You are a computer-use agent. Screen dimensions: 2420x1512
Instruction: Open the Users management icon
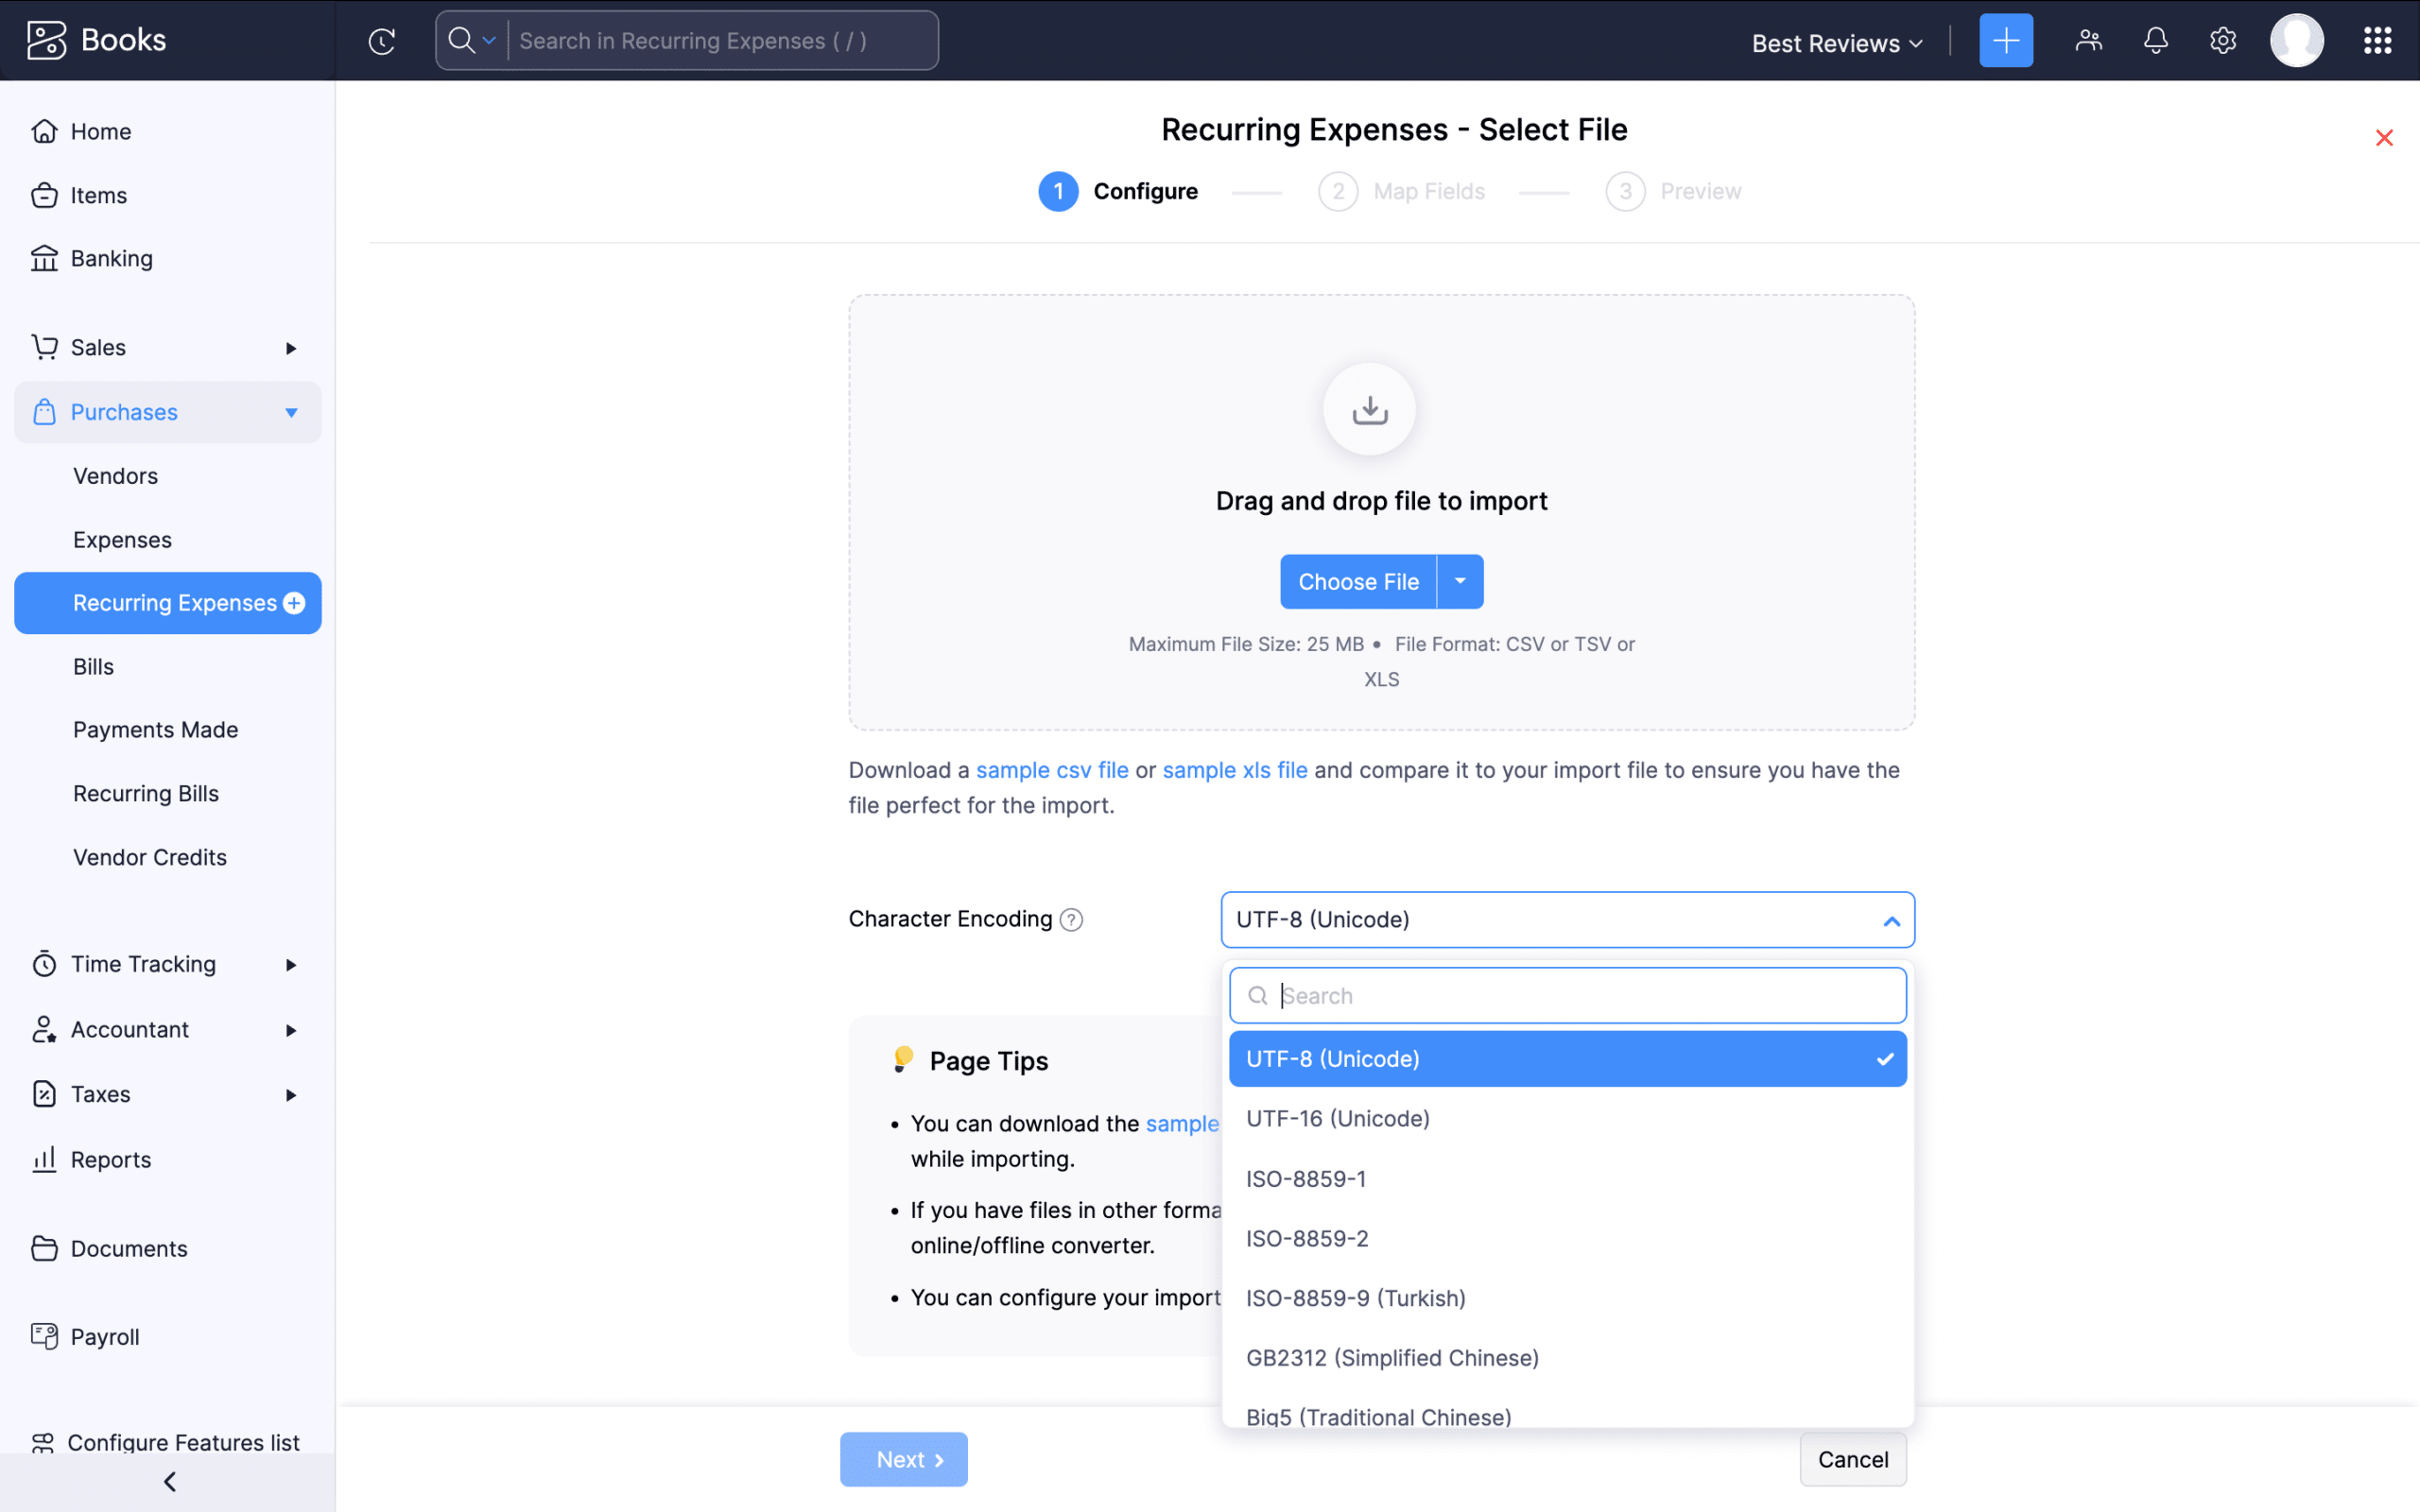coord(2089,40)
